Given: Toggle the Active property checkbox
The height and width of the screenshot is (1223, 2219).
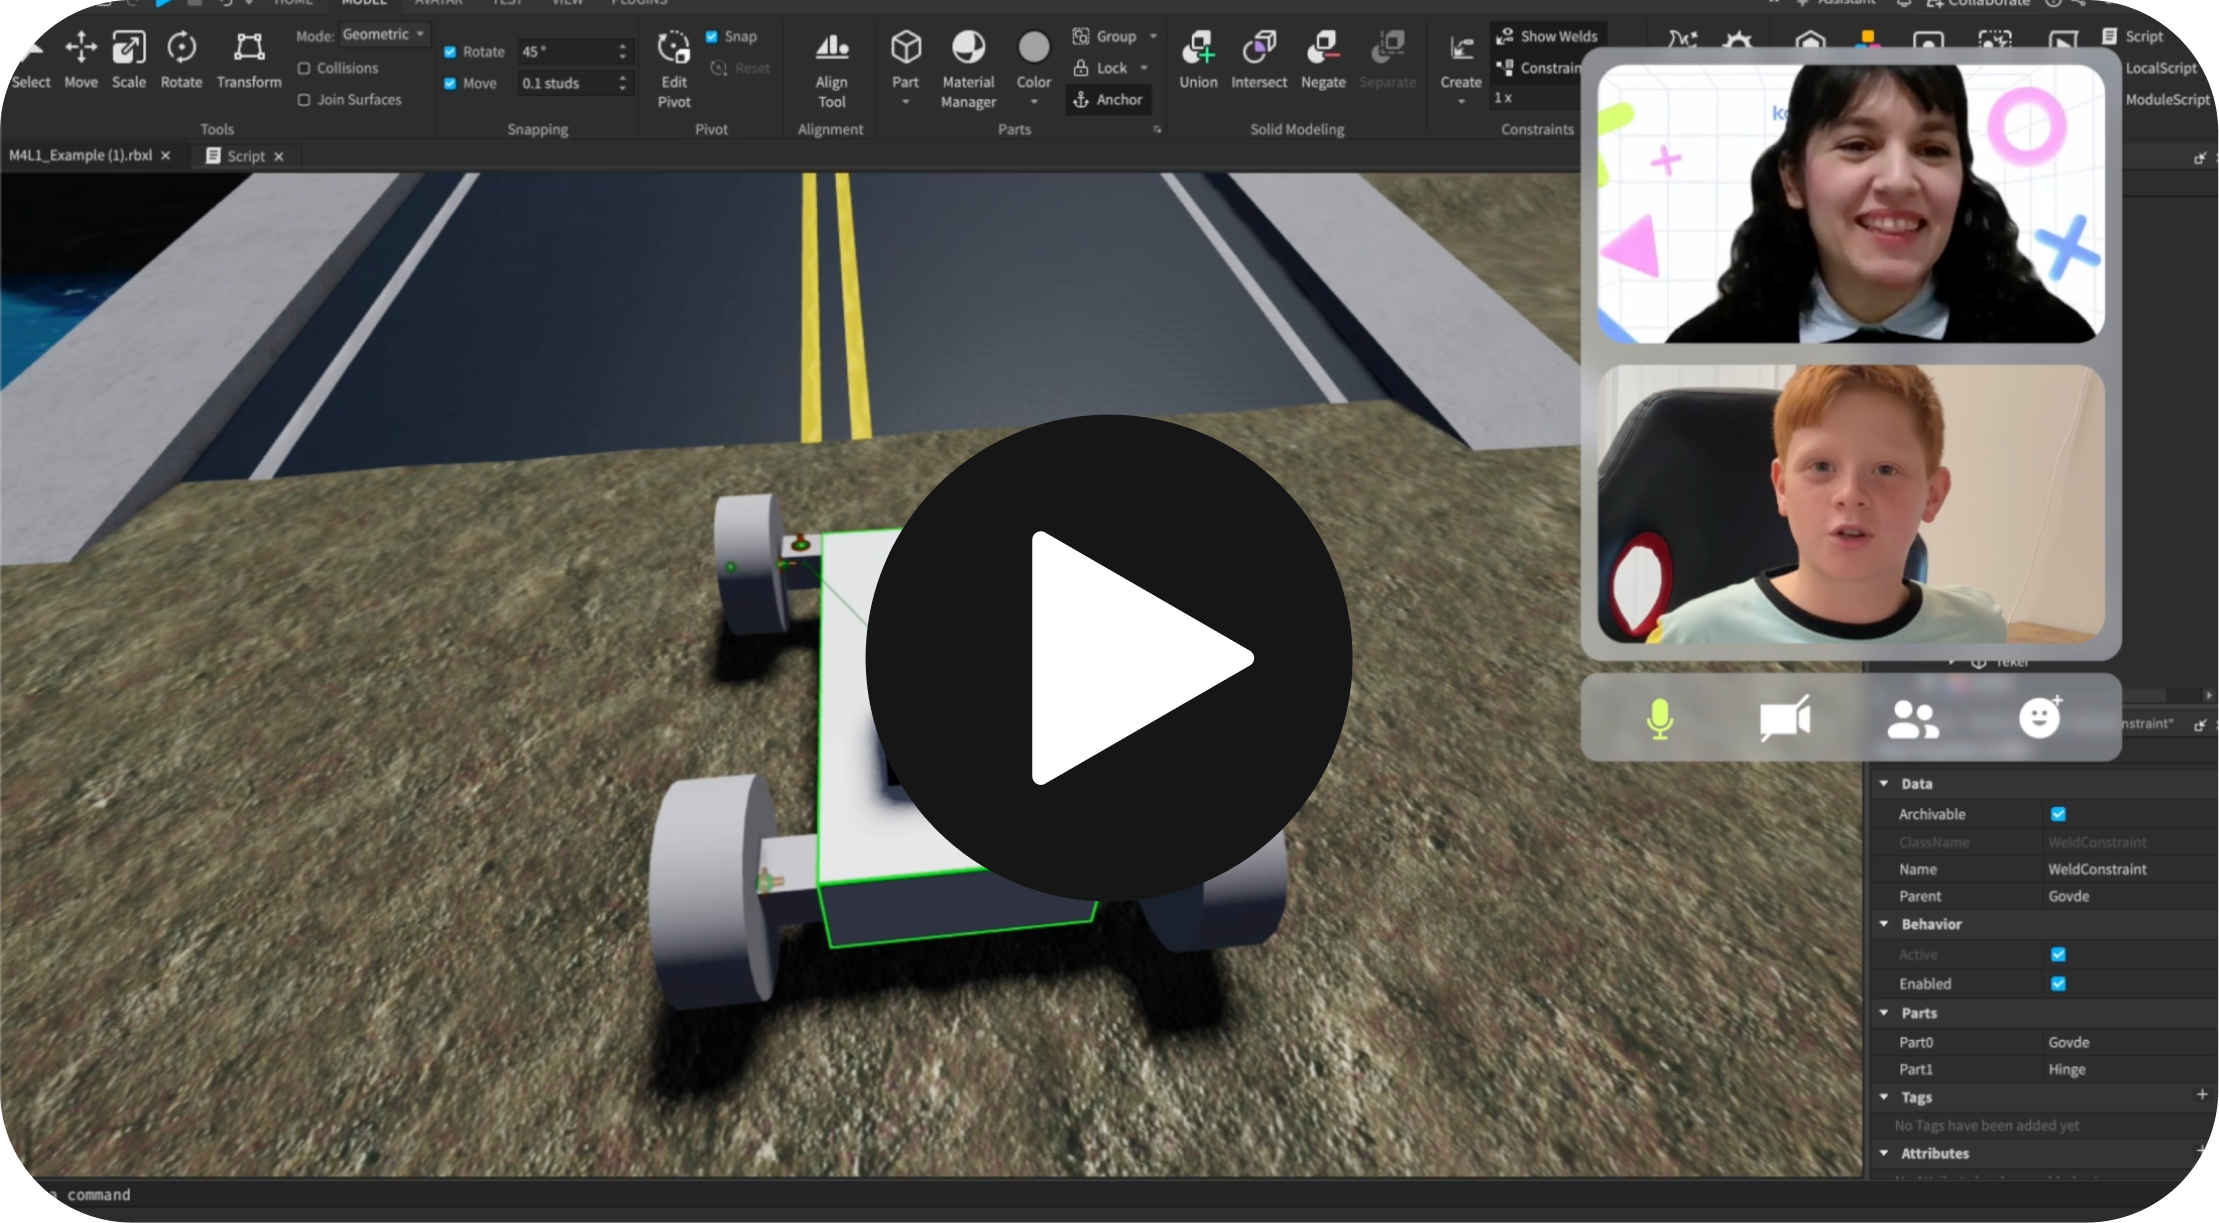Looking at the screenshot, I should point(2058,954).
